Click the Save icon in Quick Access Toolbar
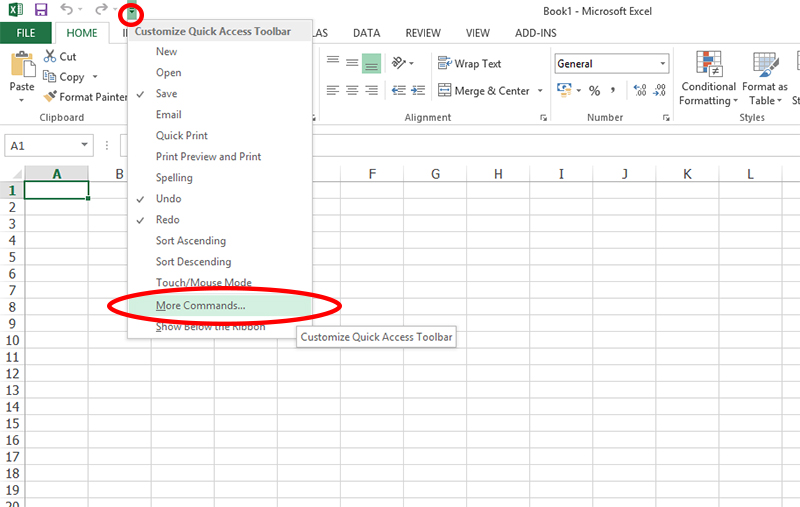The image size is (800, 507). [x=41, y=10]
